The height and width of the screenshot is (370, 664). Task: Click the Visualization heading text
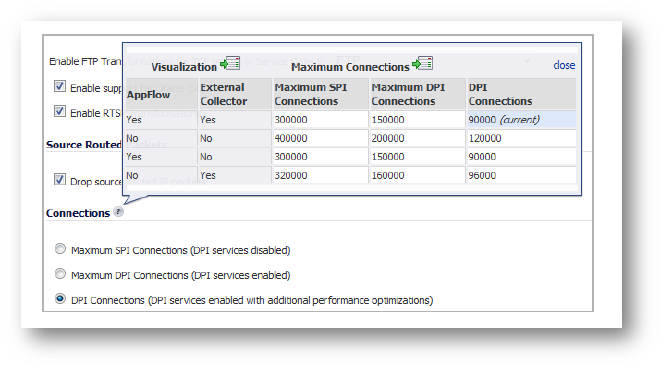184,67
